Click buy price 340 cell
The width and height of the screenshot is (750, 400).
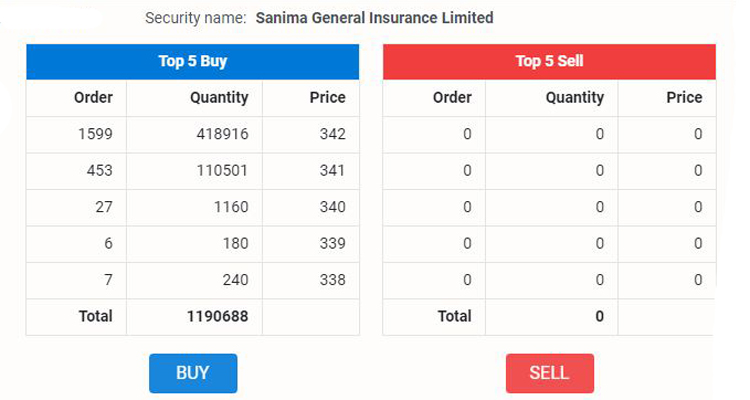332,207
